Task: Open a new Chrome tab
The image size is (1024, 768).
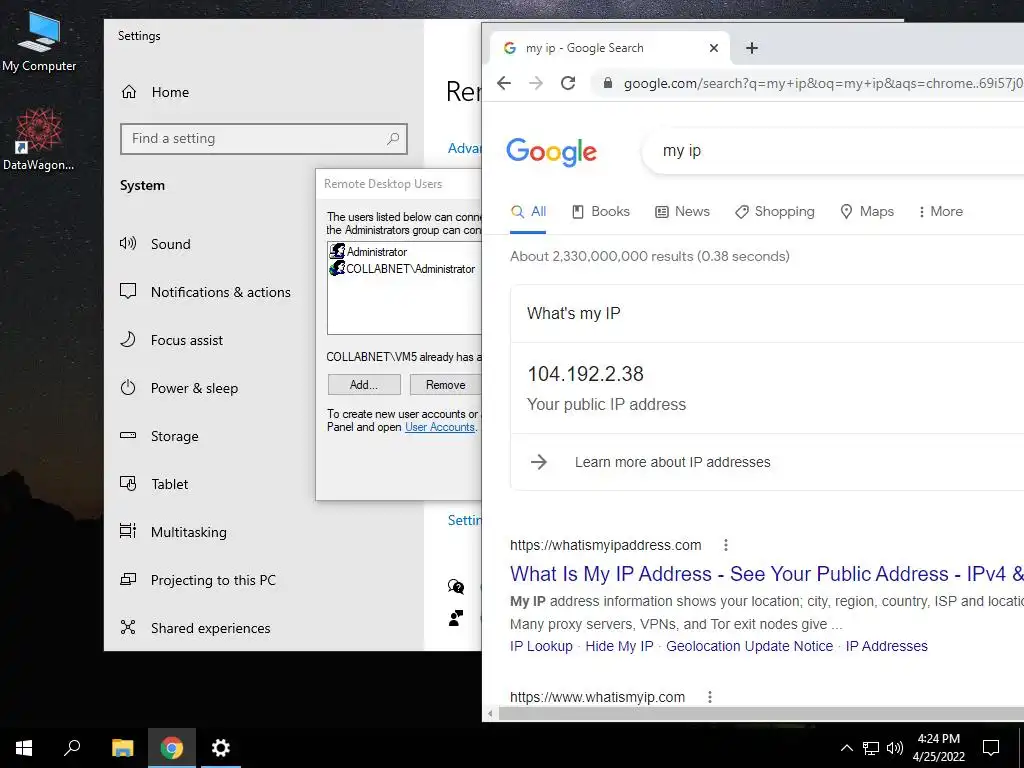Action: click(x=752, y=48)
